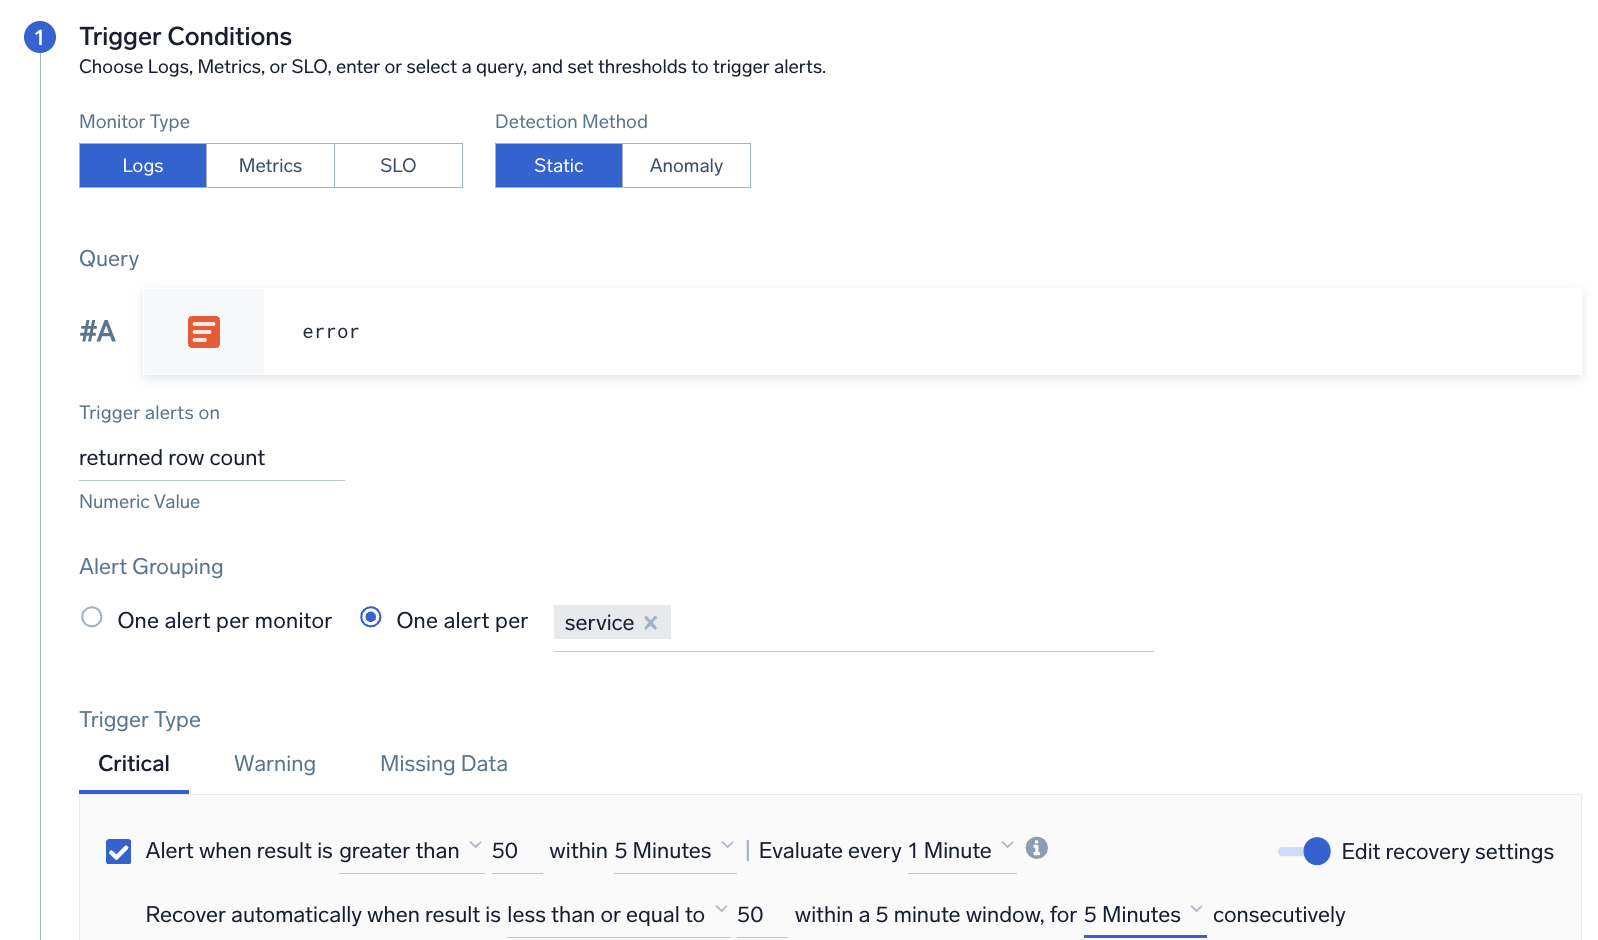This screenshot has height=940, width=1598.
Task: Select One alert per monitor radio
Action: (92, 618)
